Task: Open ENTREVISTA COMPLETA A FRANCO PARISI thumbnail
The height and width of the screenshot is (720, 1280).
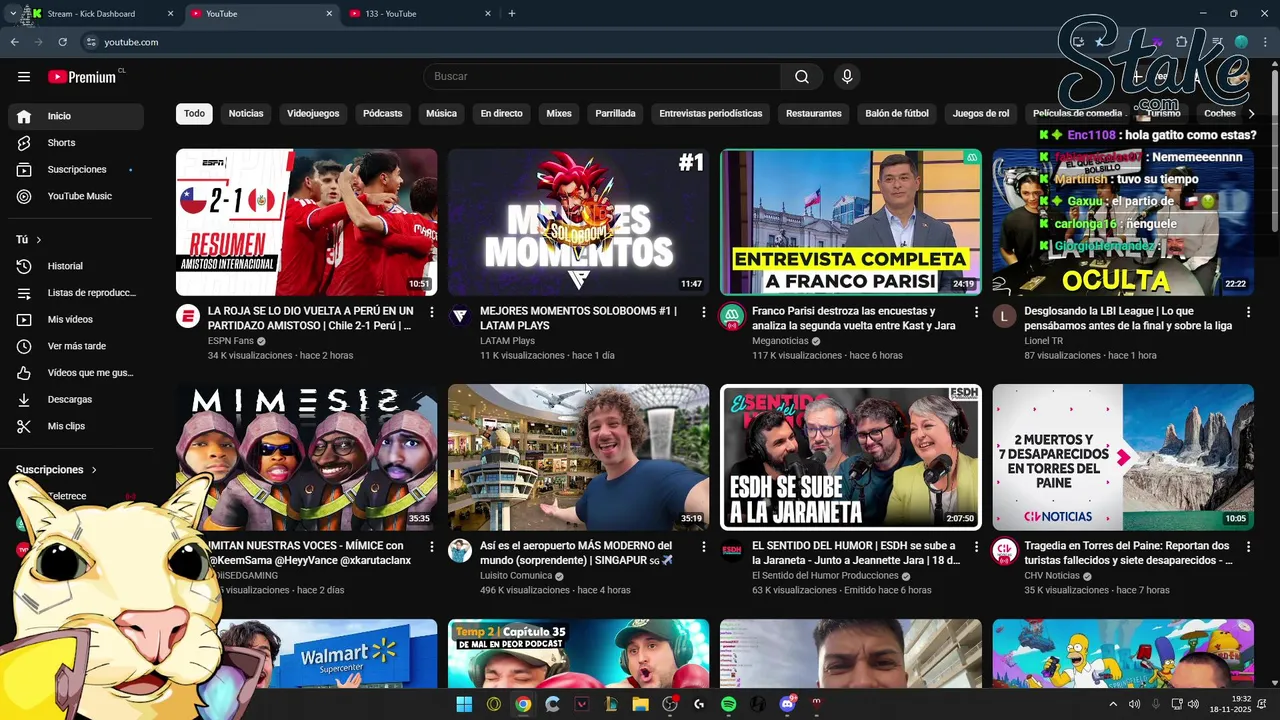Action: (851, 222)
